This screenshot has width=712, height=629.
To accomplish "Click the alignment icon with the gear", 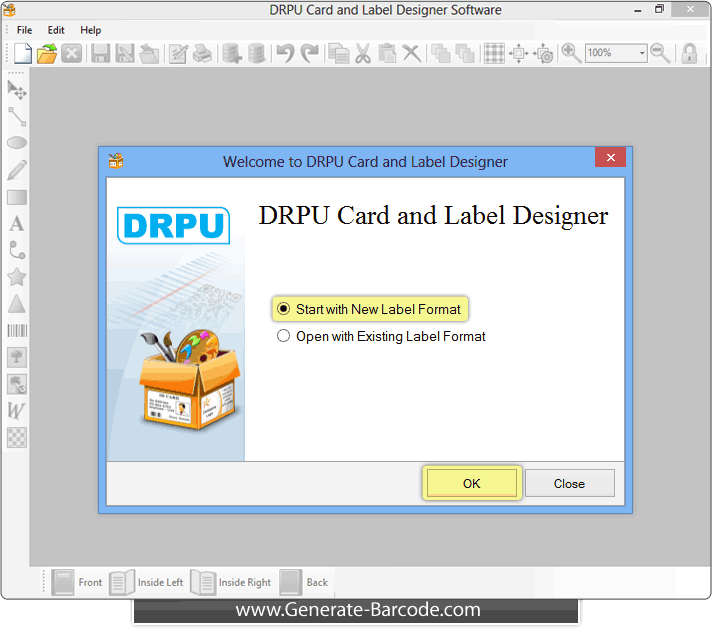I will point(543,53).
